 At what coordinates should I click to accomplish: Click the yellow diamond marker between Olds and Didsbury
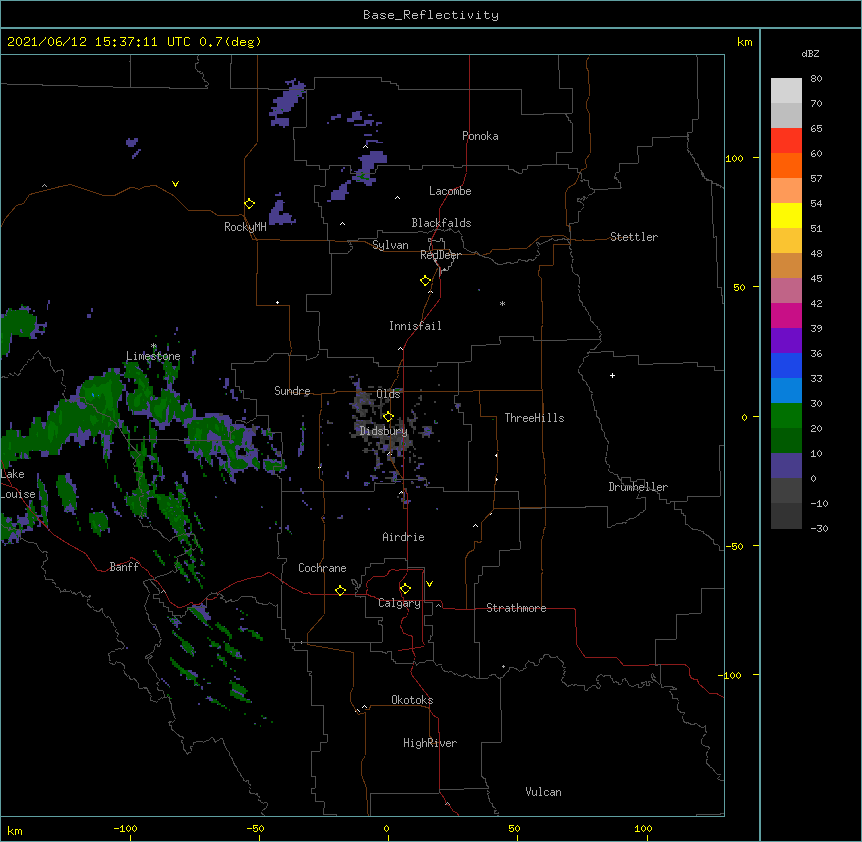tap(388, 417)
